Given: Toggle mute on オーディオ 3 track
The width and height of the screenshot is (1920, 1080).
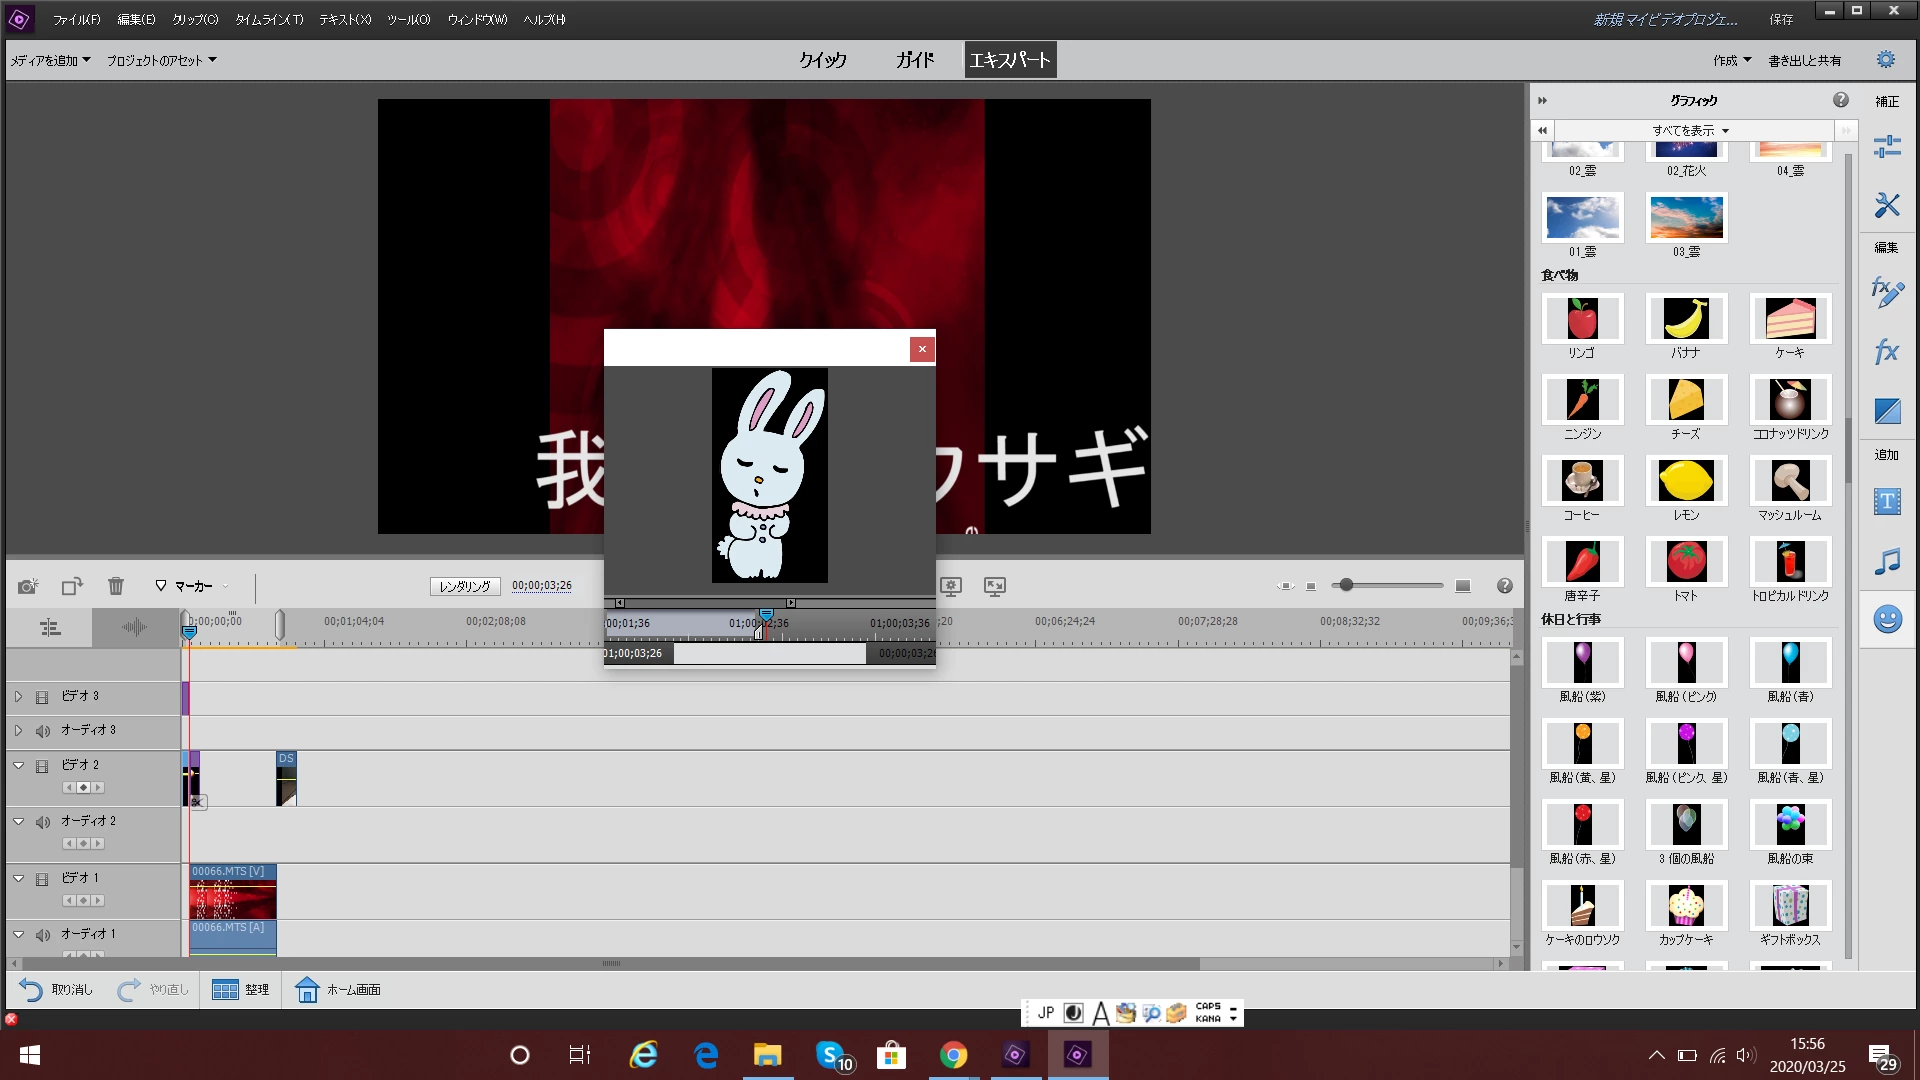Looking at the screenshot, I should click(43, 731).
